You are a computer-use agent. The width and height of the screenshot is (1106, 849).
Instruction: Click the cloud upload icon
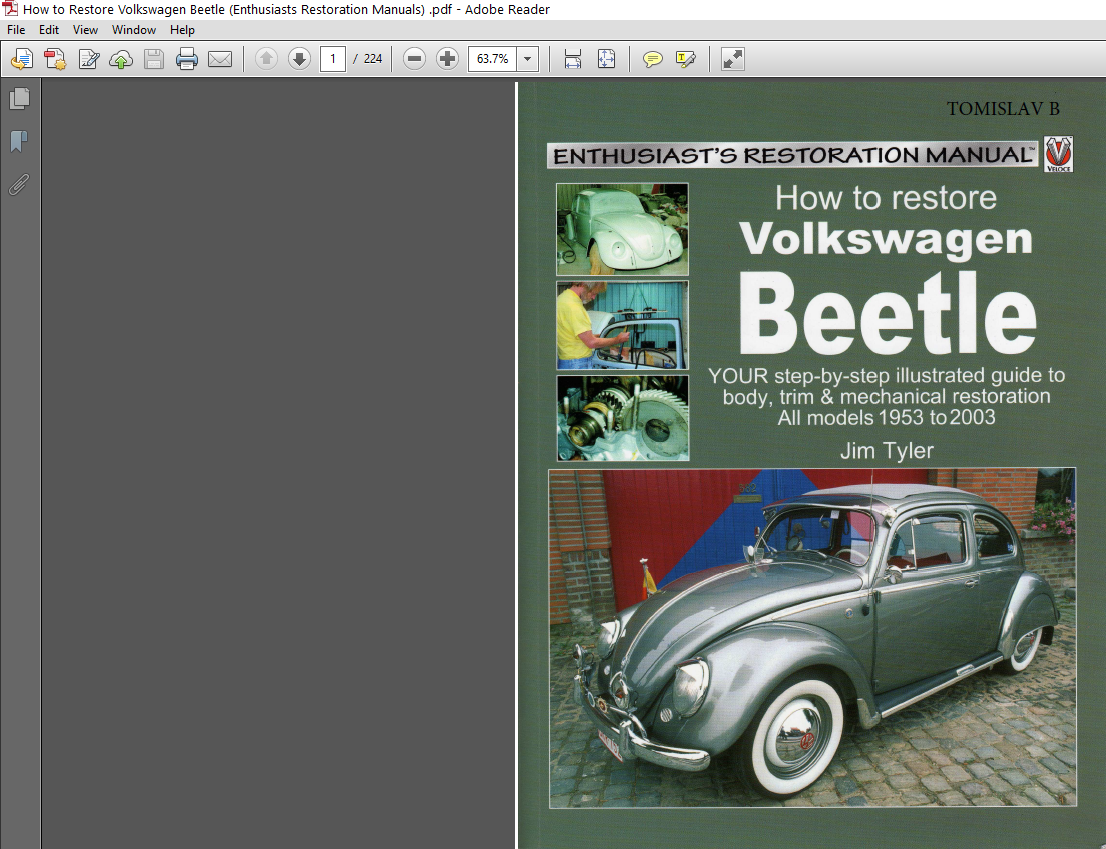121,59
